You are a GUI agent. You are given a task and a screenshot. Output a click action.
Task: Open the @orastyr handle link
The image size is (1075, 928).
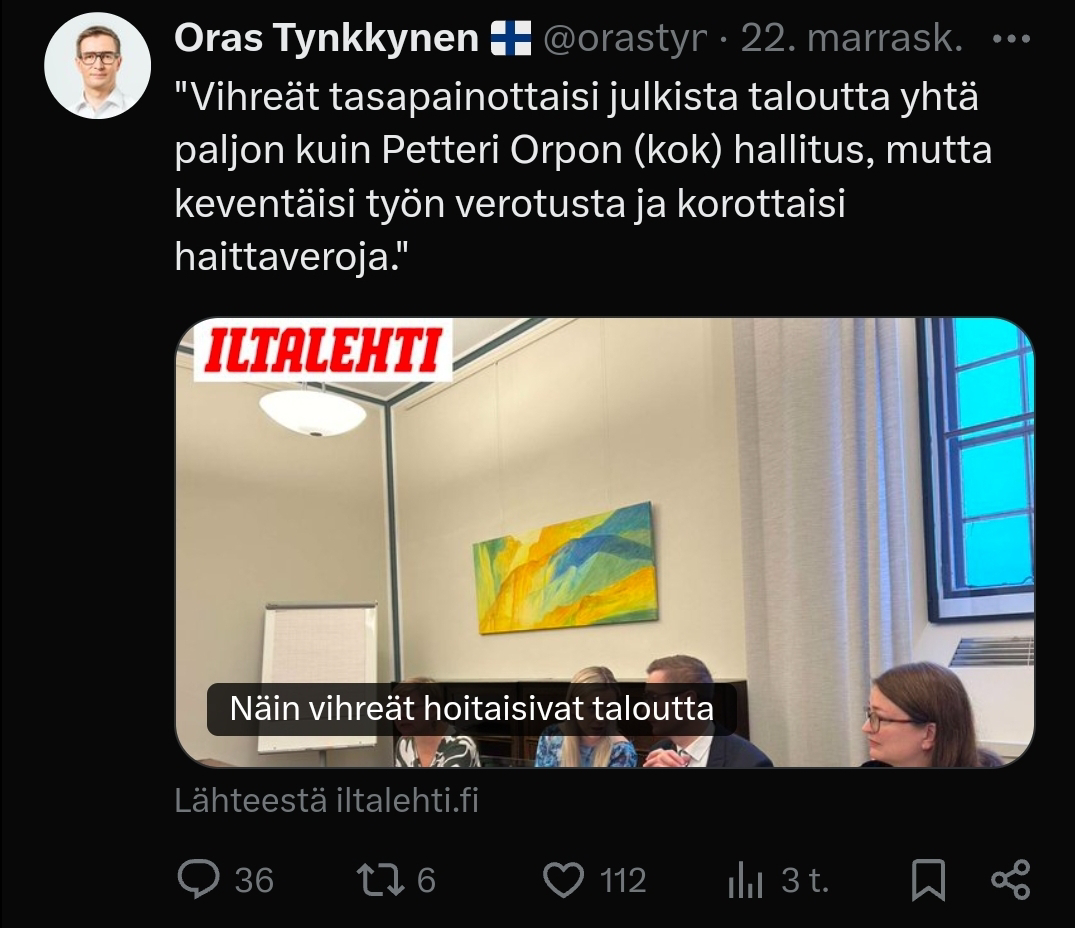click(625, 38)
